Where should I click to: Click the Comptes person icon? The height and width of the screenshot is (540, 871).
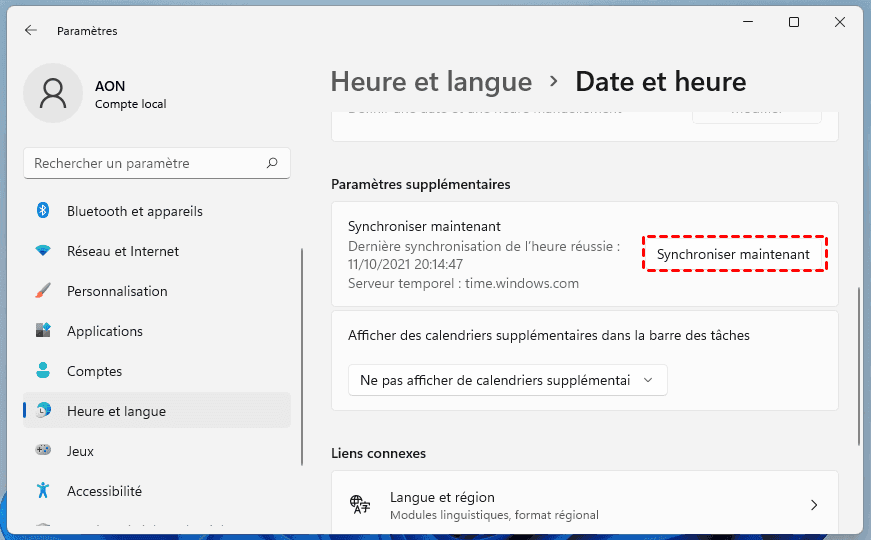click(43, 371)
